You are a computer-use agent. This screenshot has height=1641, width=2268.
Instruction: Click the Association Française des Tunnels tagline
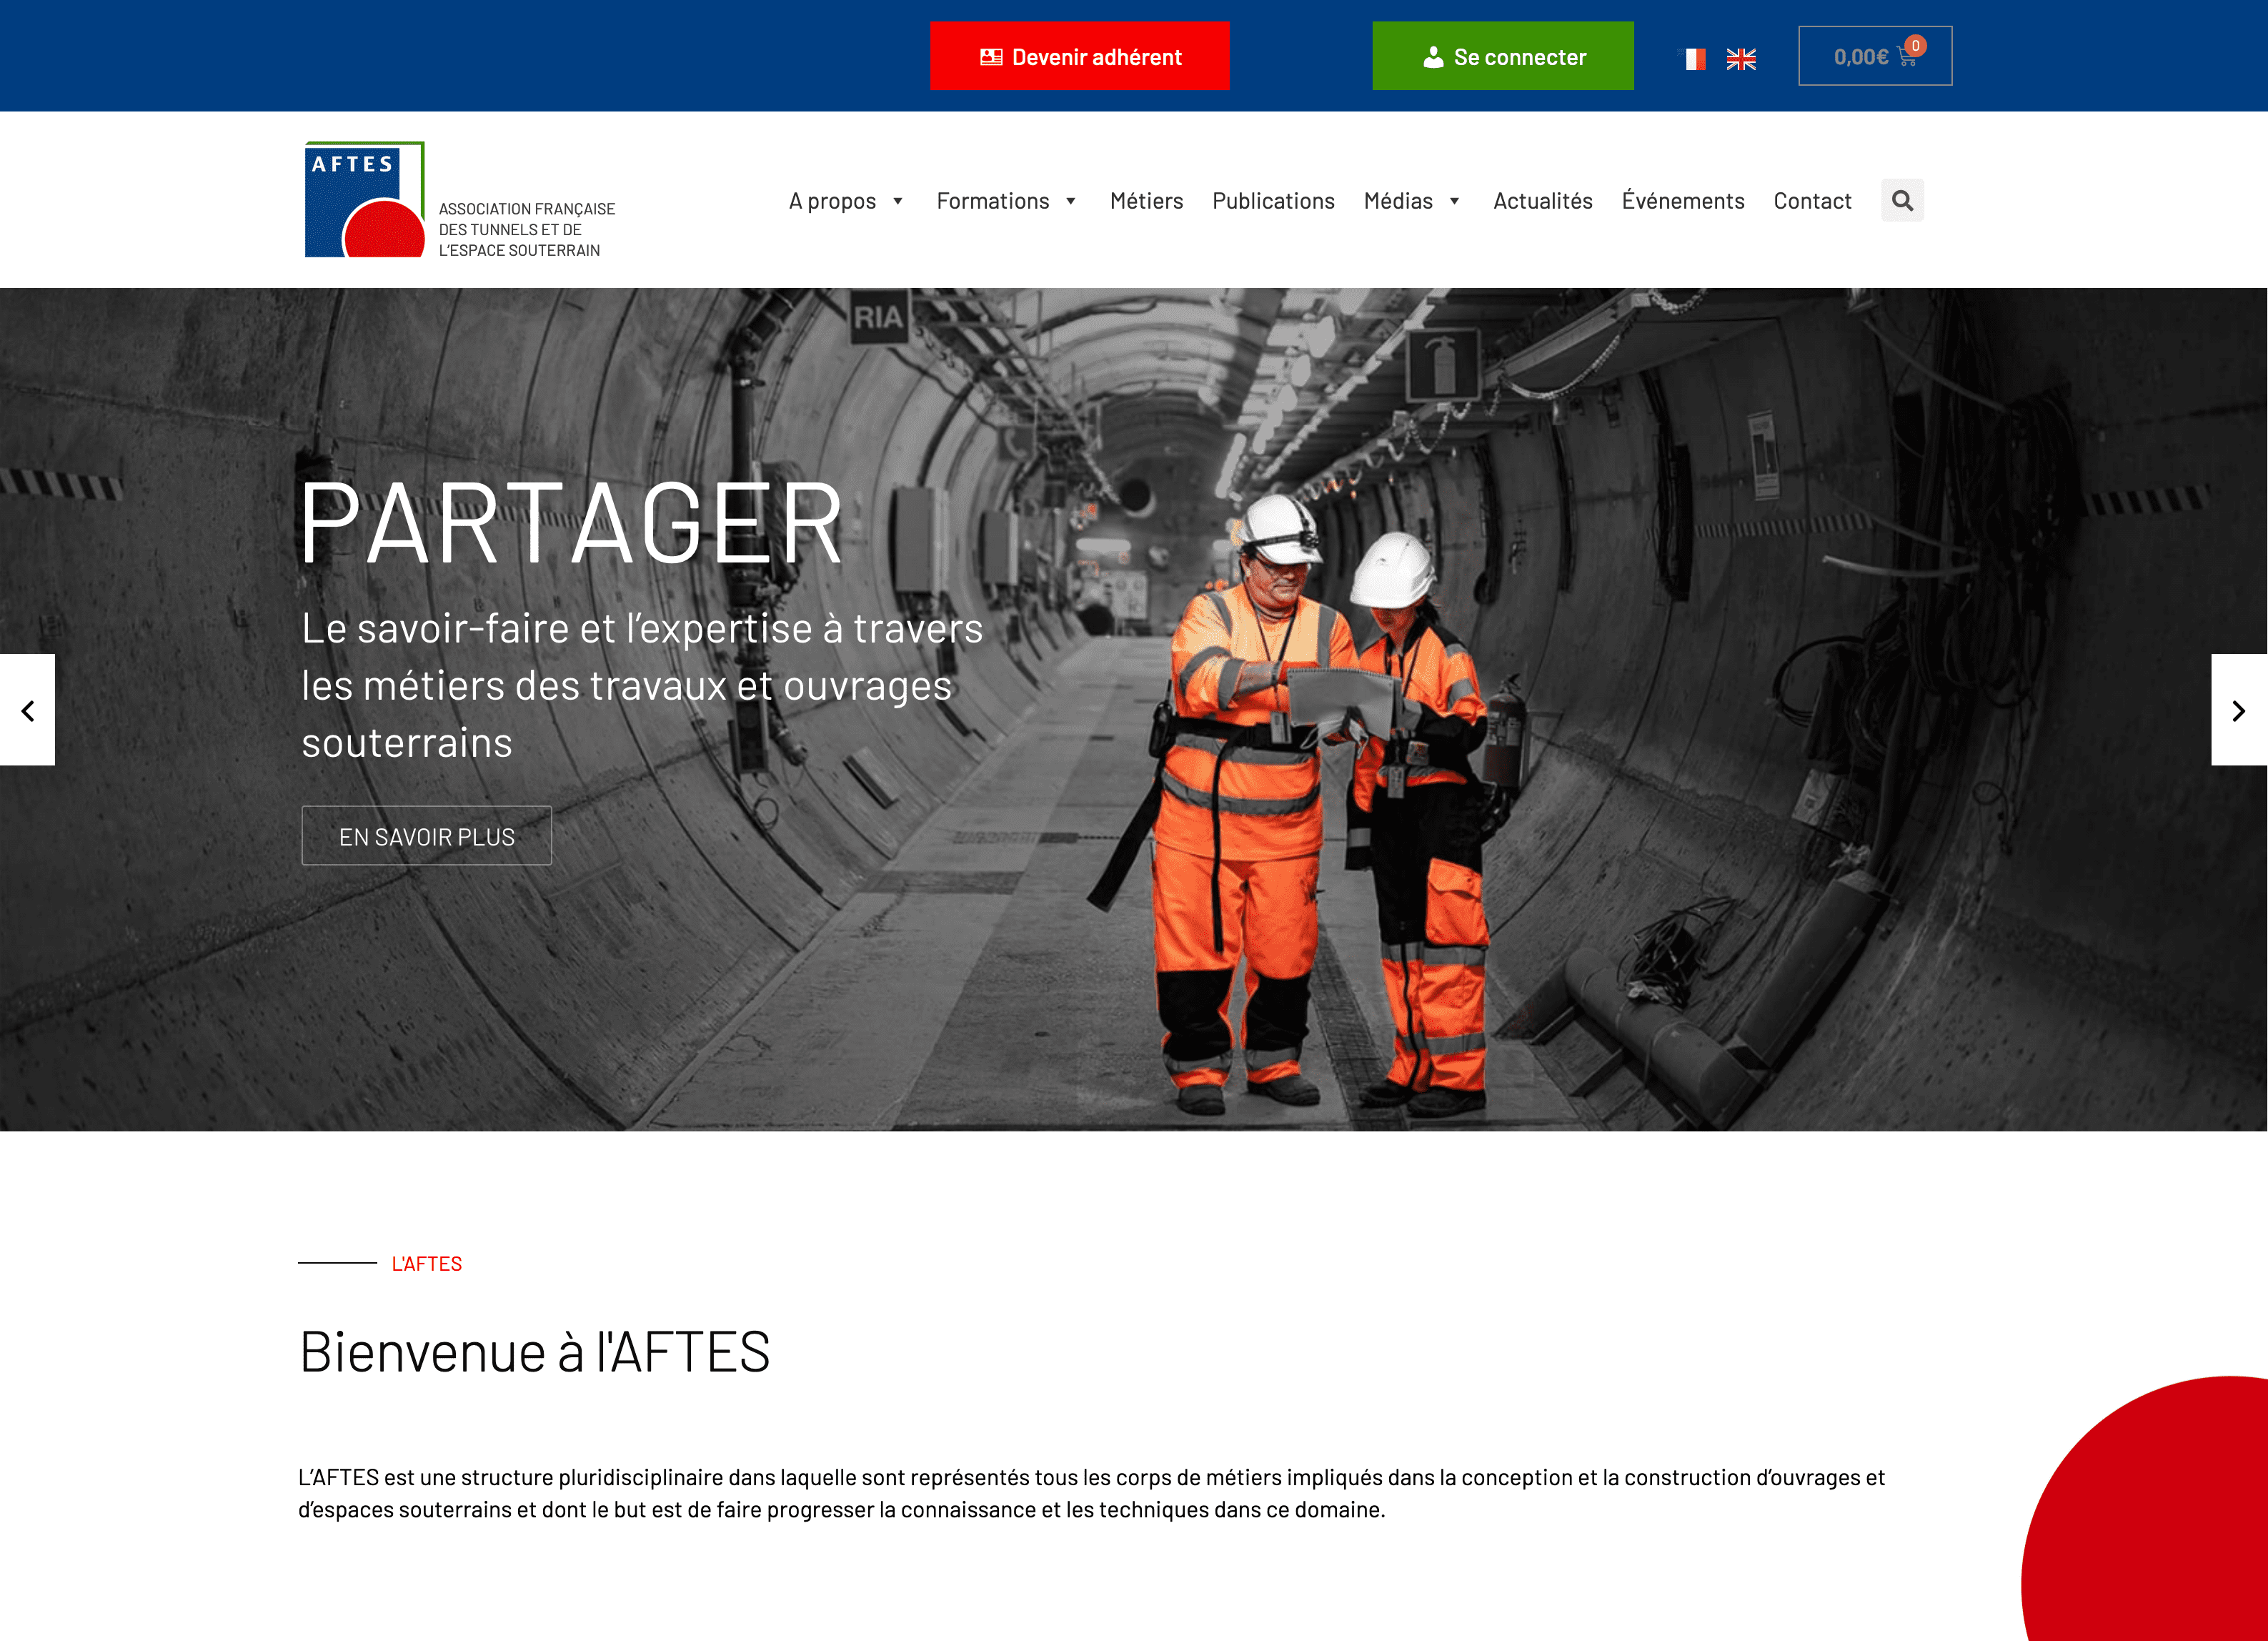click(x=527, y=229)
